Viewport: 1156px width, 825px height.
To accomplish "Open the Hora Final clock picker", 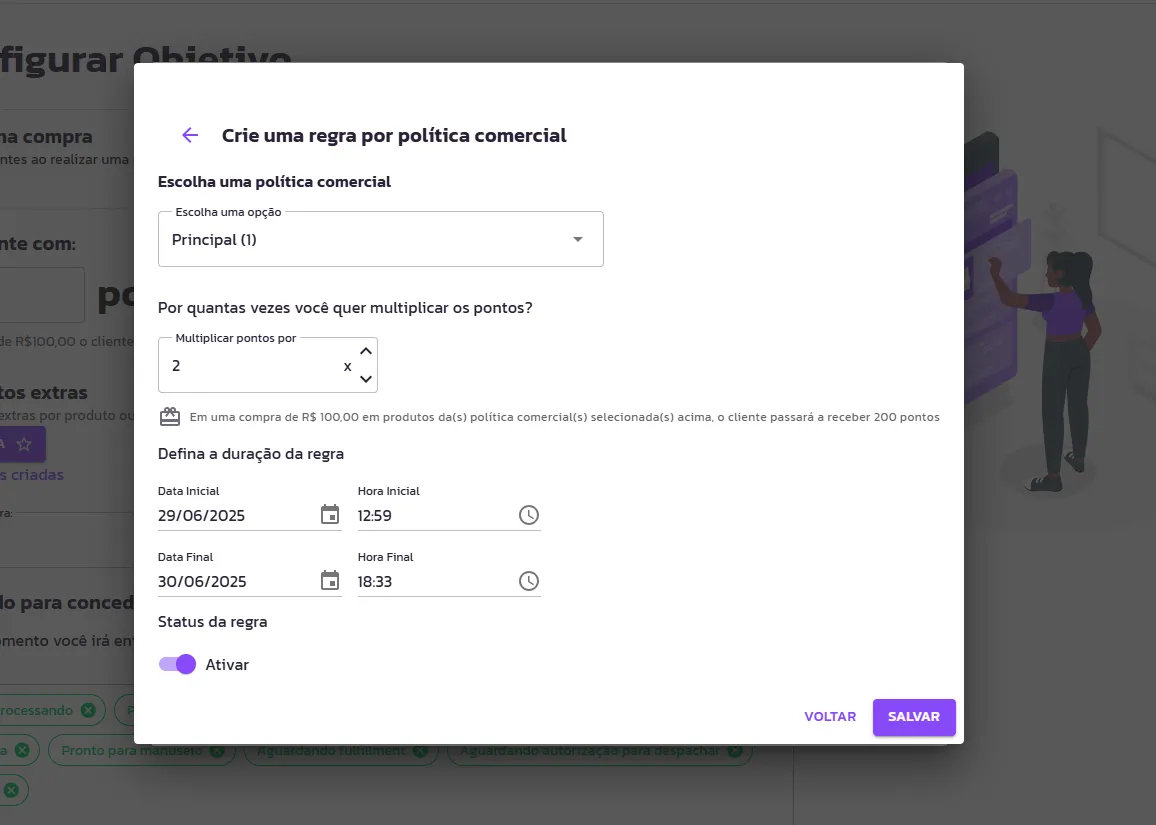I will coord(529,581).
